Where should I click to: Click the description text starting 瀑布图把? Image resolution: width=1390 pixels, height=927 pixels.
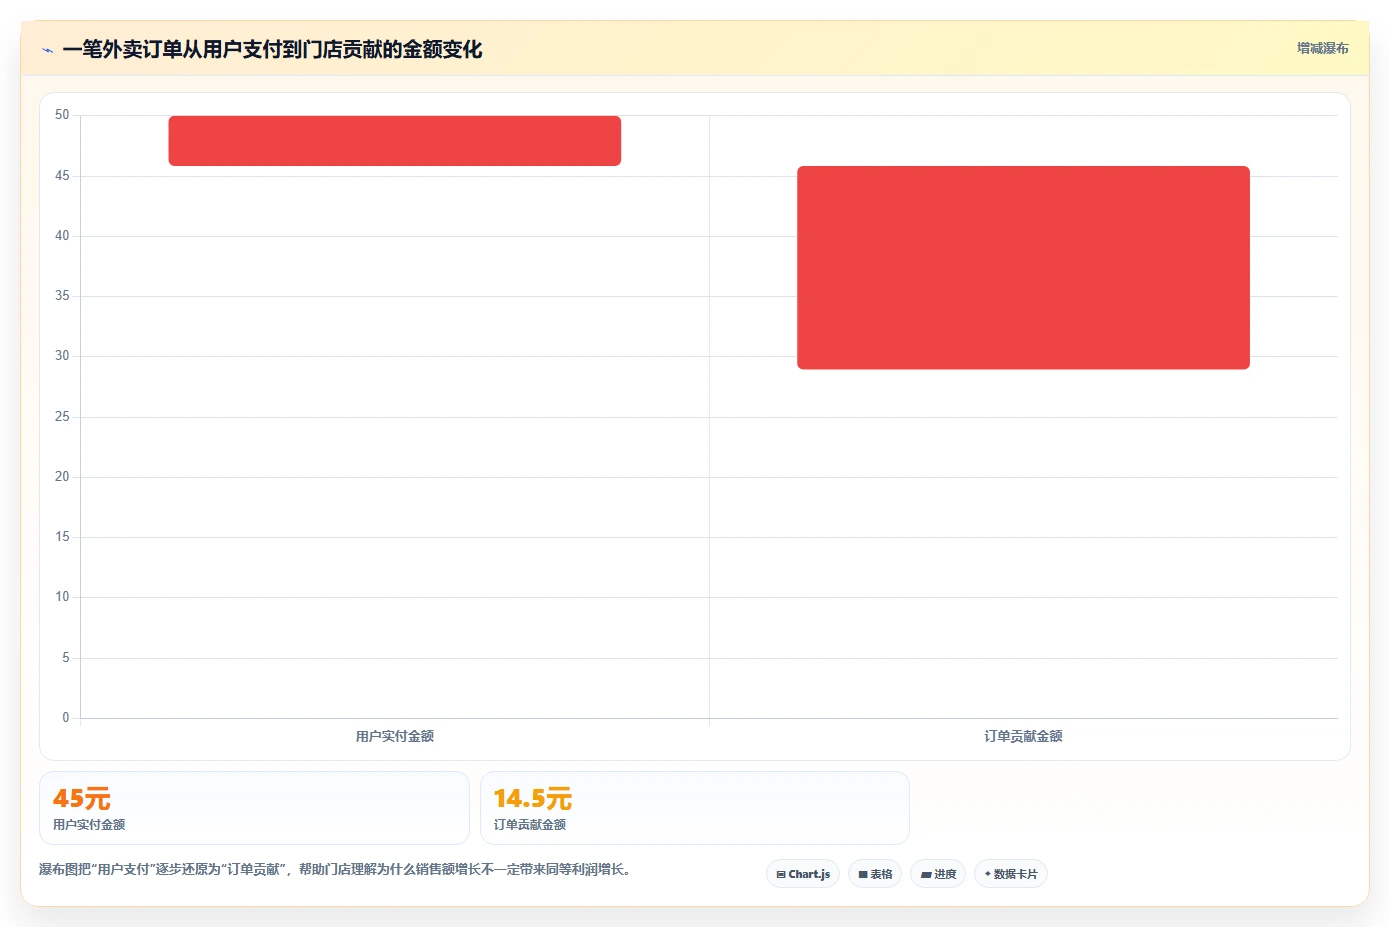pos(335,869)
